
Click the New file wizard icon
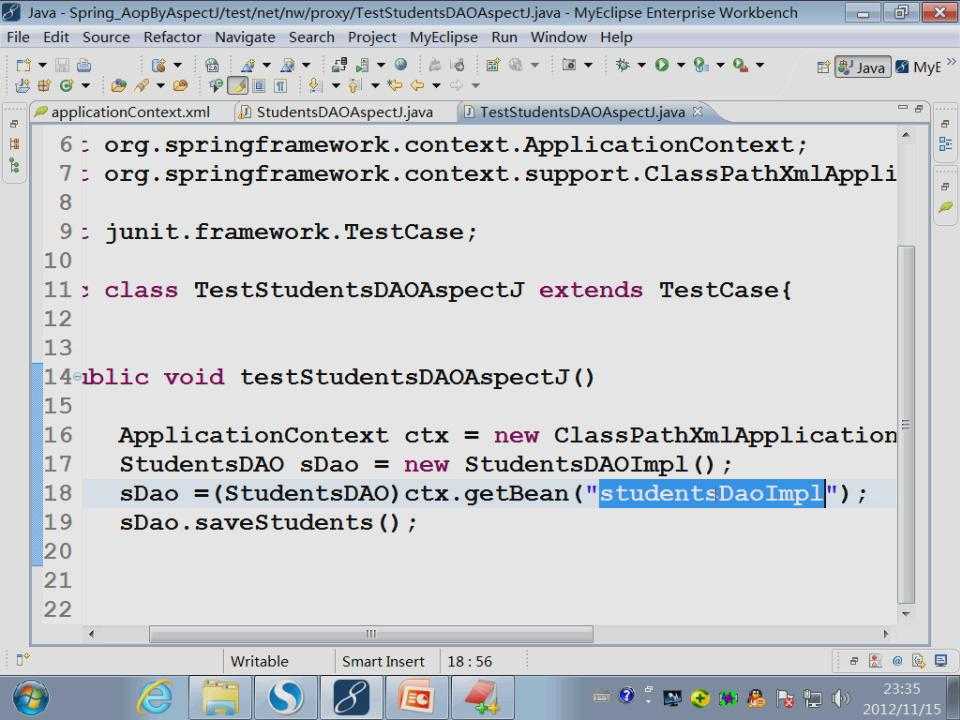(x=23, y=65)
